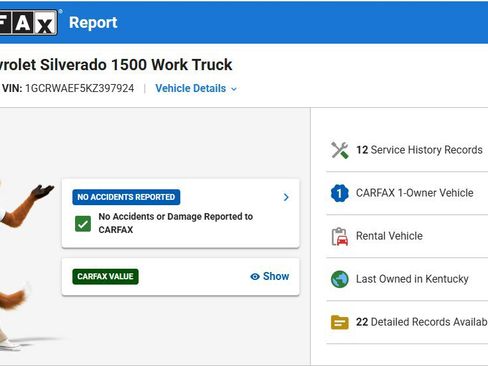Click the green checkmark box icon
This screenshot has width=488, height=366.
pos(83,224)
